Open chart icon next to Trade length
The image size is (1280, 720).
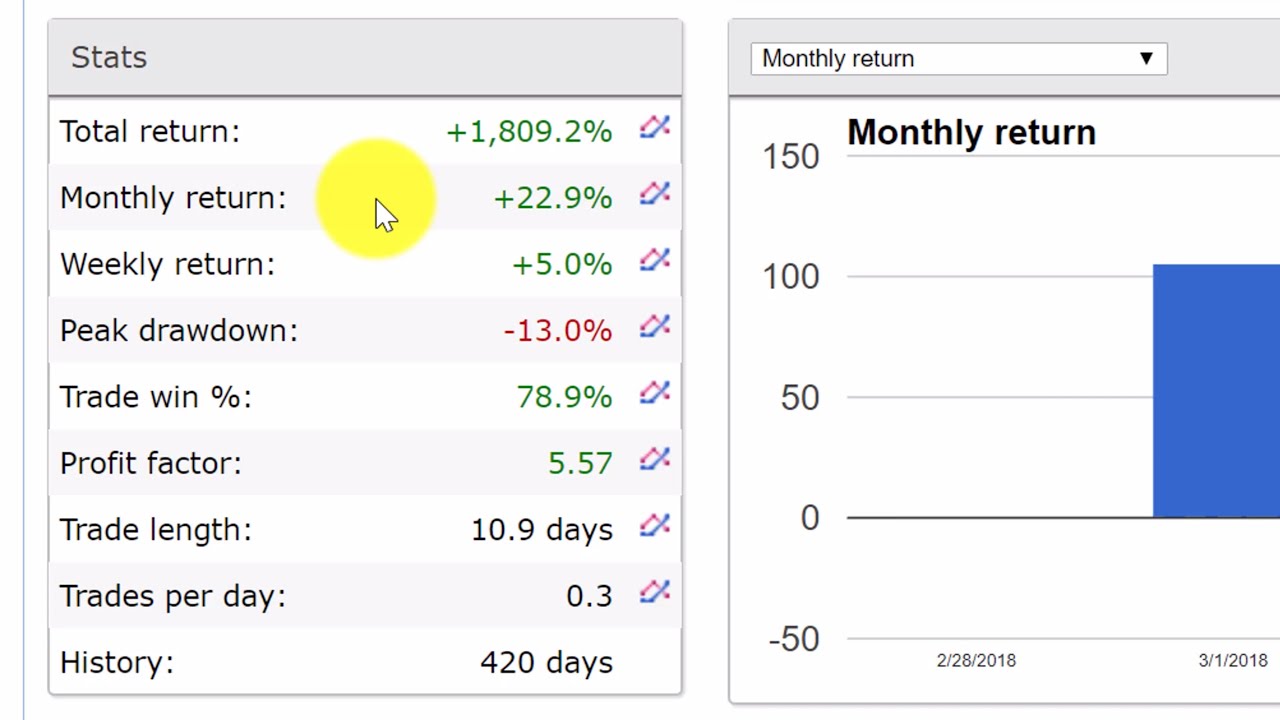coord(655,525)
